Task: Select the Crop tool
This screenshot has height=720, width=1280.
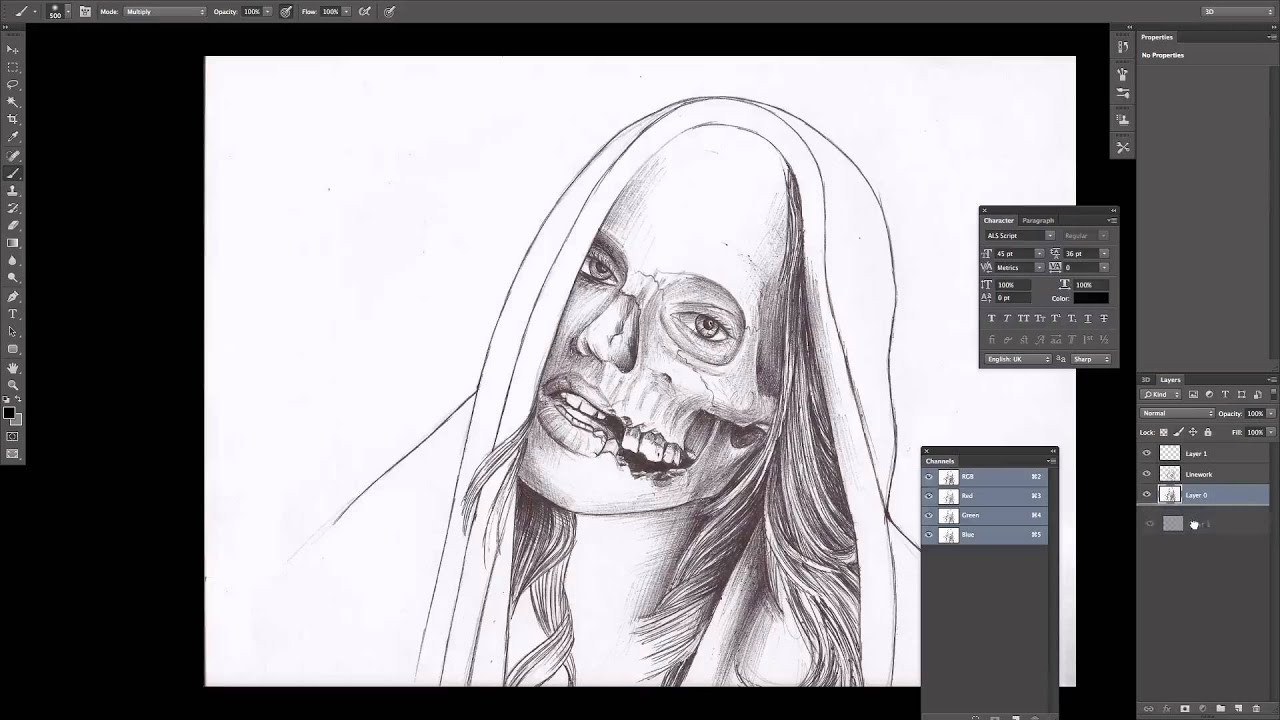Action: (x=13, y=119)
